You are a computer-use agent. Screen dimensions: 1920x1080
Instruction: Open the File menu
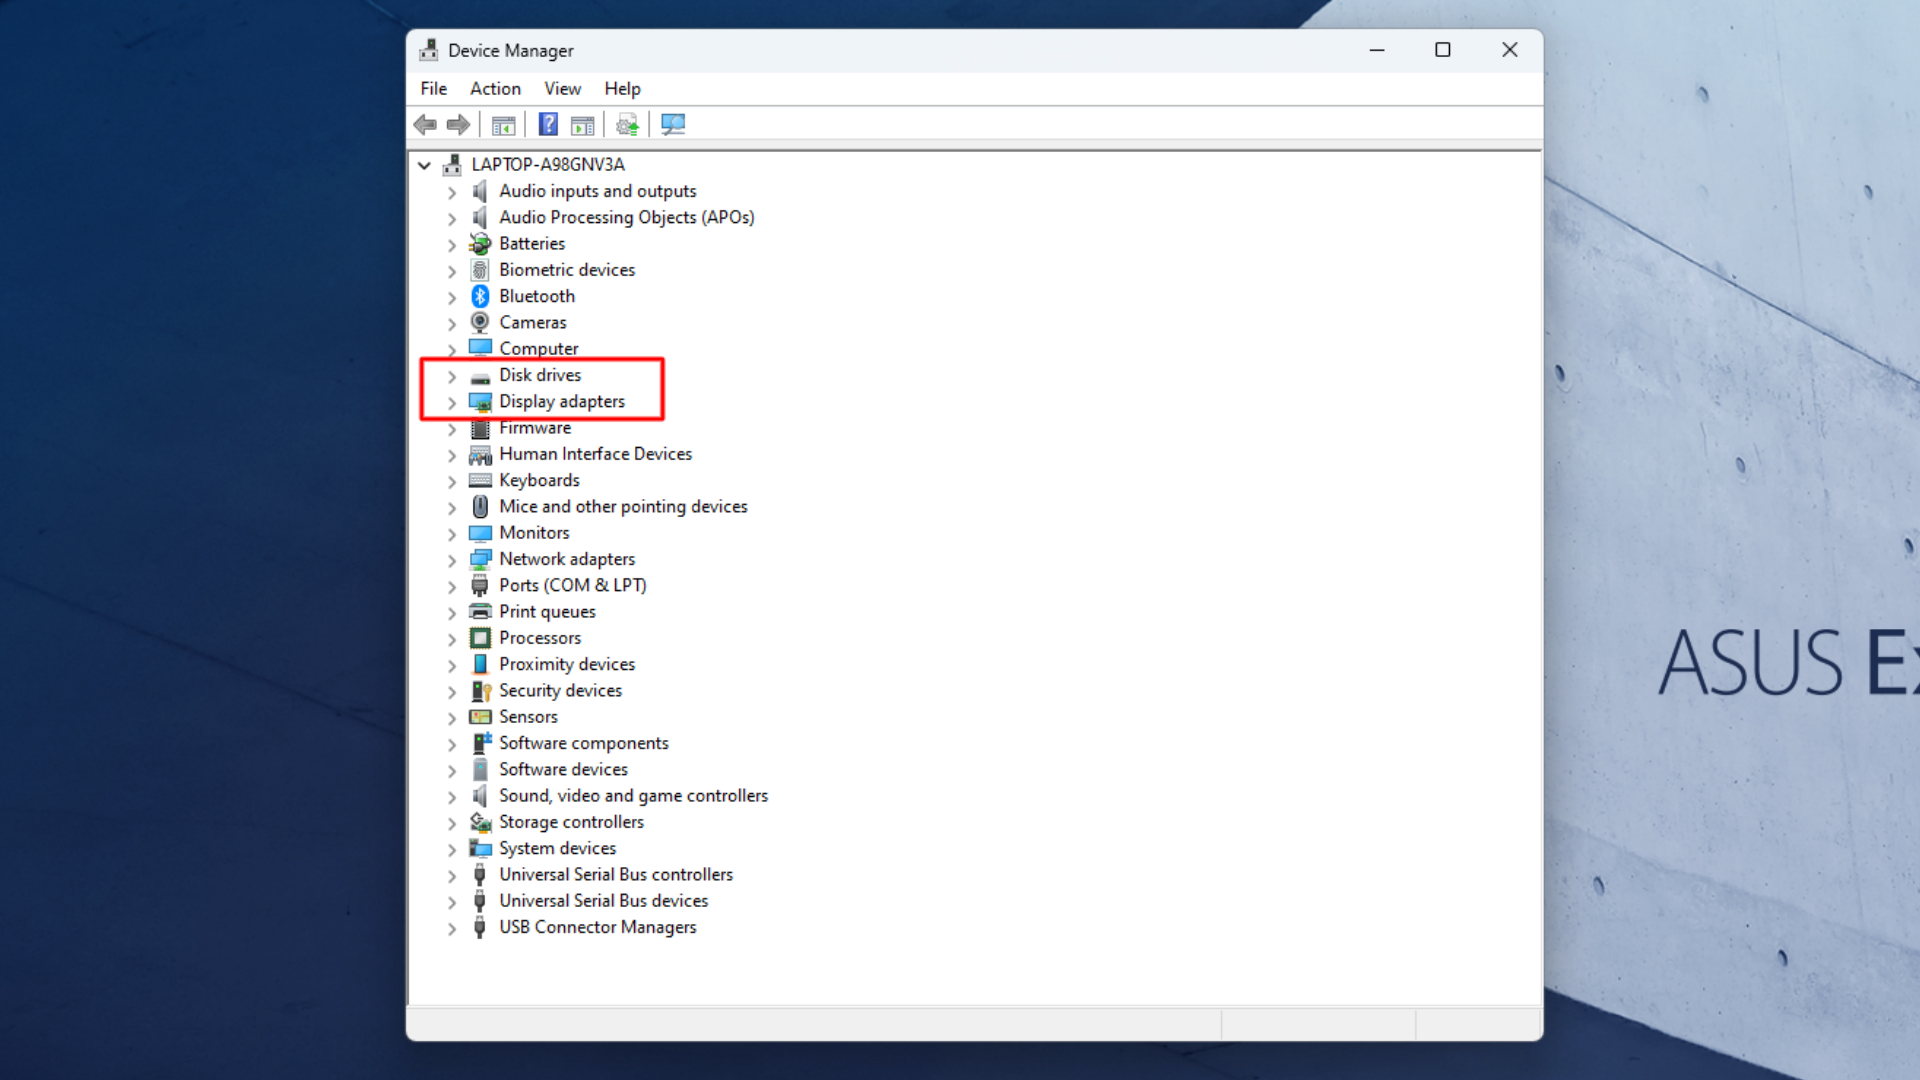click(434, 88)
